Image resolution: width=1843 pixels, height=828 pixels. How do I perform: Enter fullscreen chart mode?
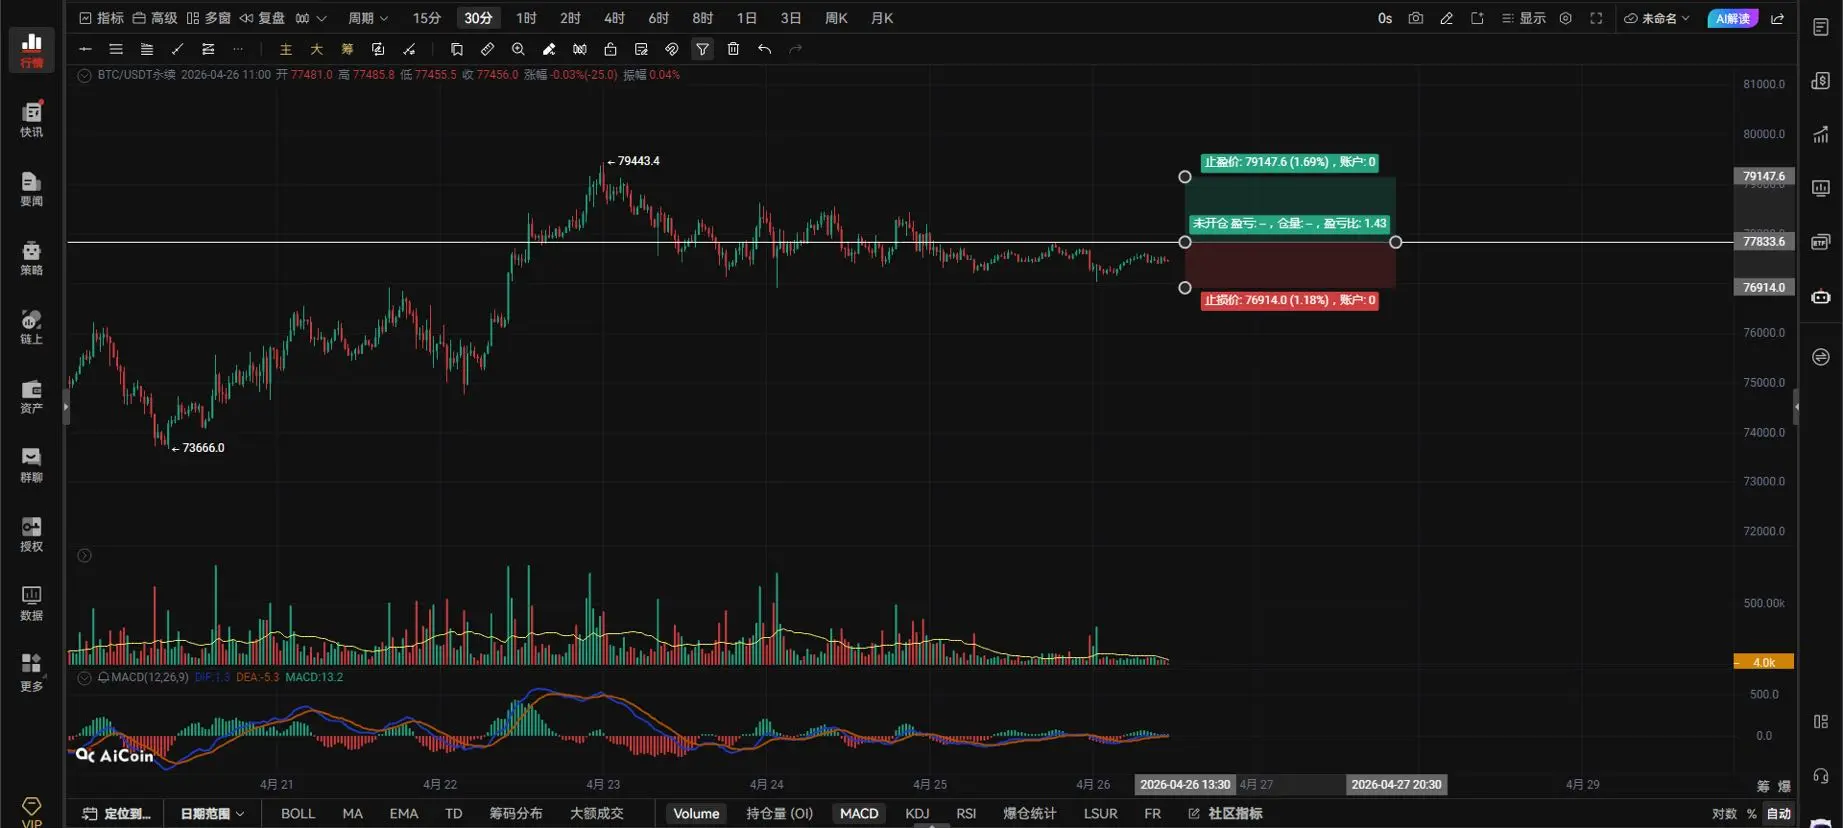(1596, 18)
